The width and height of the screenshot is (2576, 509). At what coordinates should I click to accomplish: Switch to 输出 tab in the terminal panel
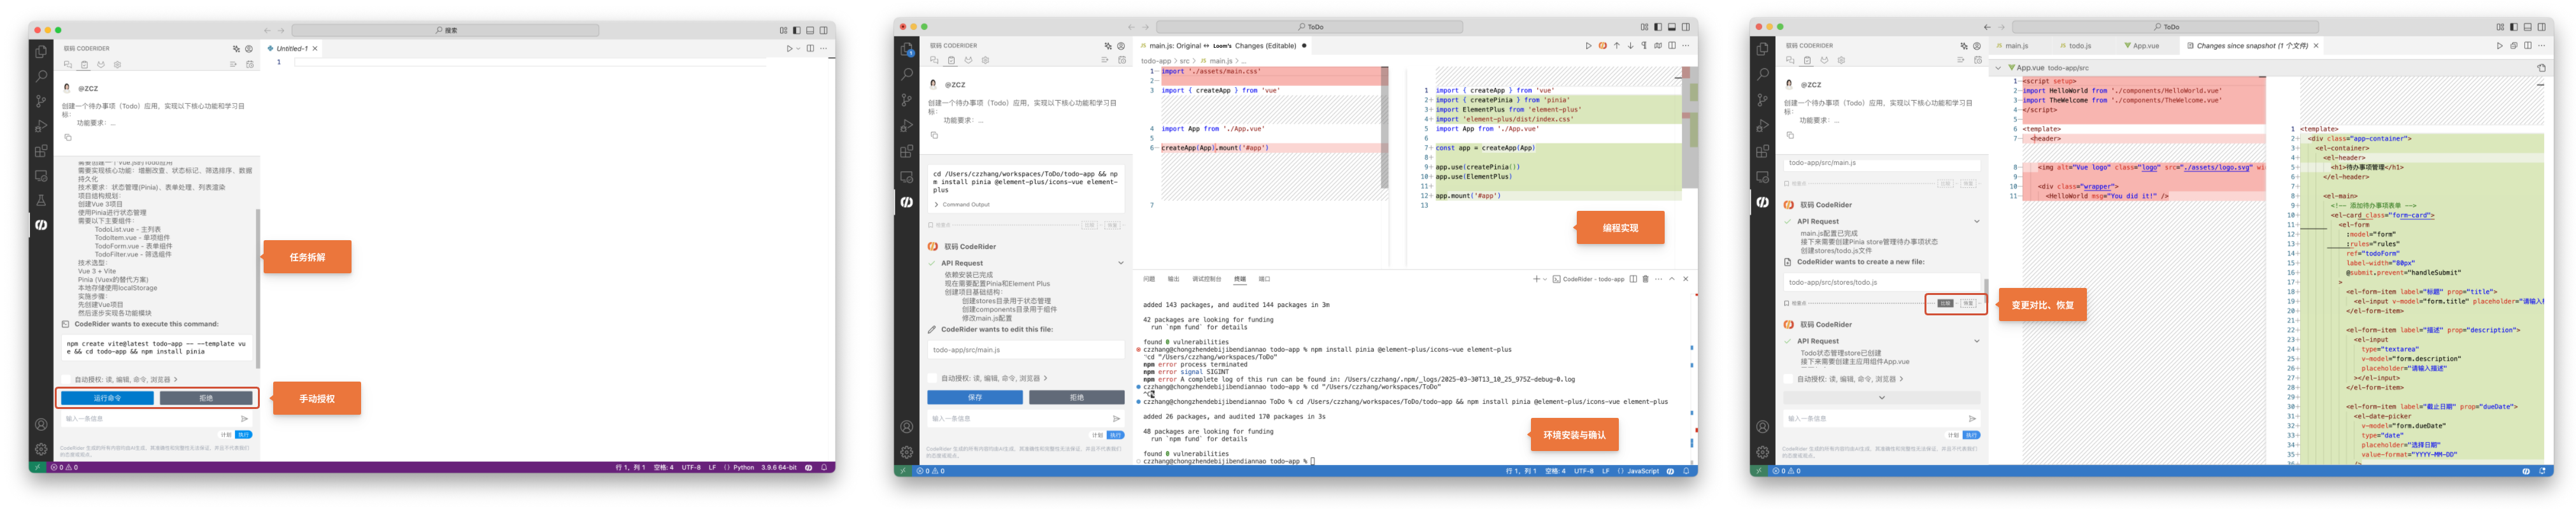(1174, 279)
